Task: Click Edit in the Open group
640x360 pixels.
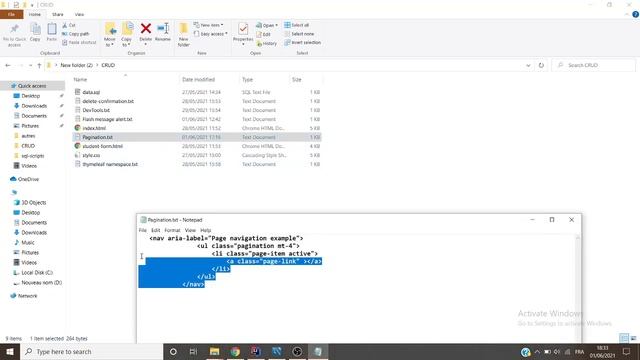Action: tap(264, 34)
